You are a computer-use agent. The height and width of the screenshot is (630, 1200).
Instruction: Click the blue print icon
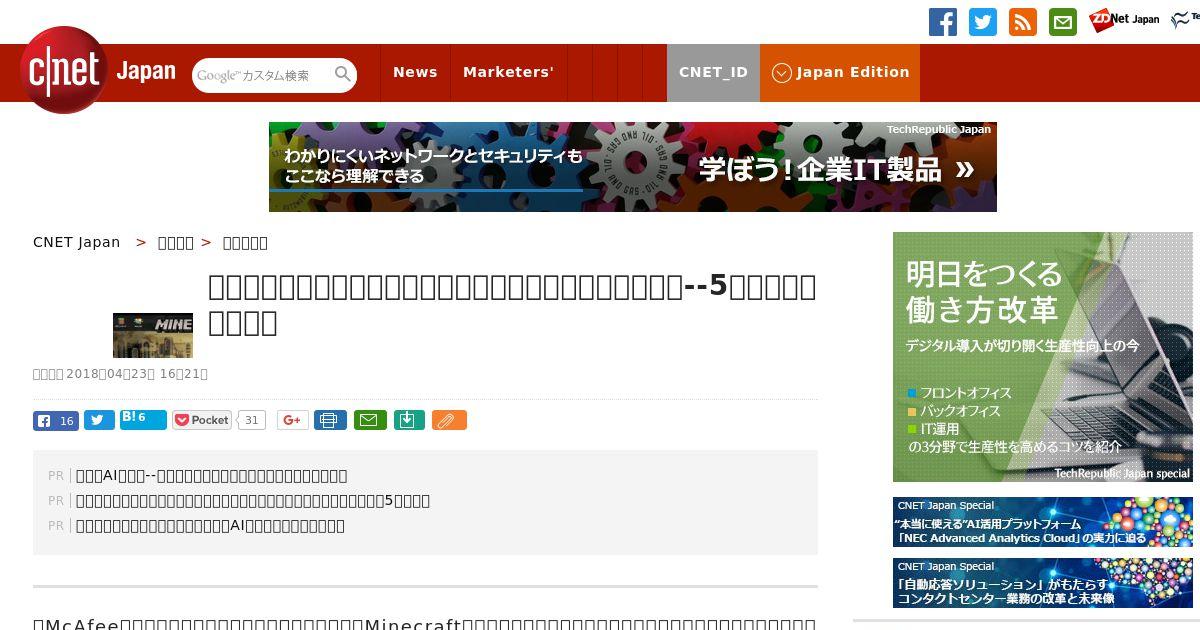[x=330, y=420]
